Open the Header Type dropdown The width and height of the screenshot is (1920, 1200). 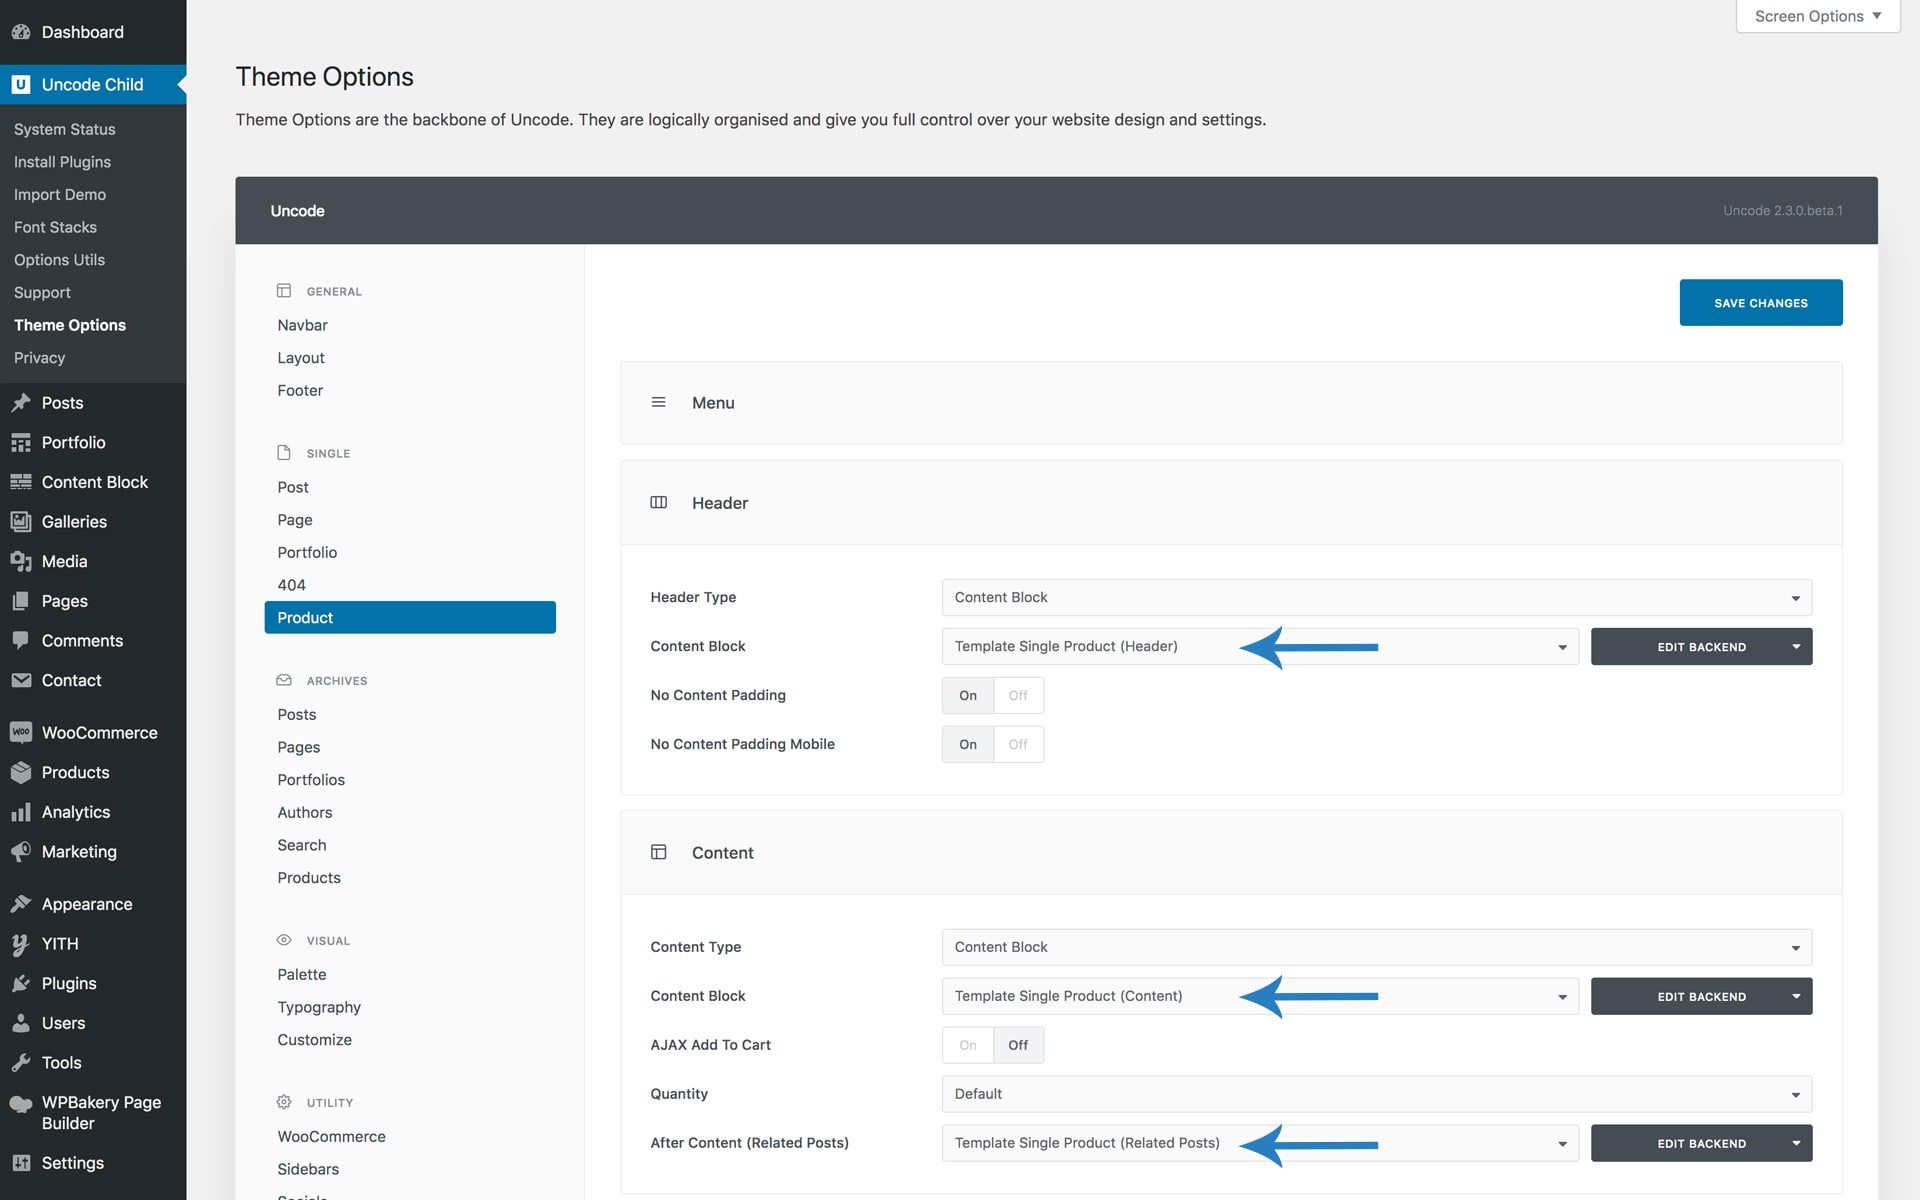pyautogui.click(x=1376, y=597)
